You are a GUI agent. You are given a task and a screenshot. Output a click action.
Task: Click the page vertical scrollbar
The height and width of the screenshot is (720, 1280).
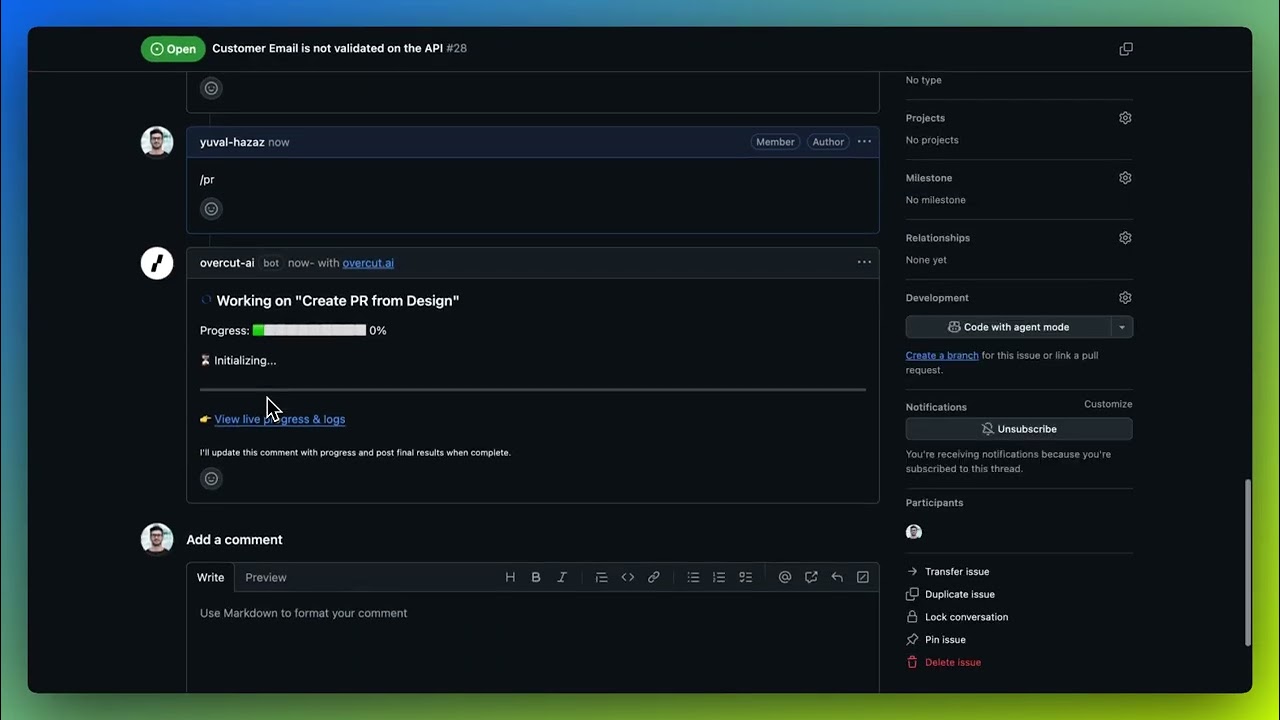pyautogui.click(x=1247, y=562)
